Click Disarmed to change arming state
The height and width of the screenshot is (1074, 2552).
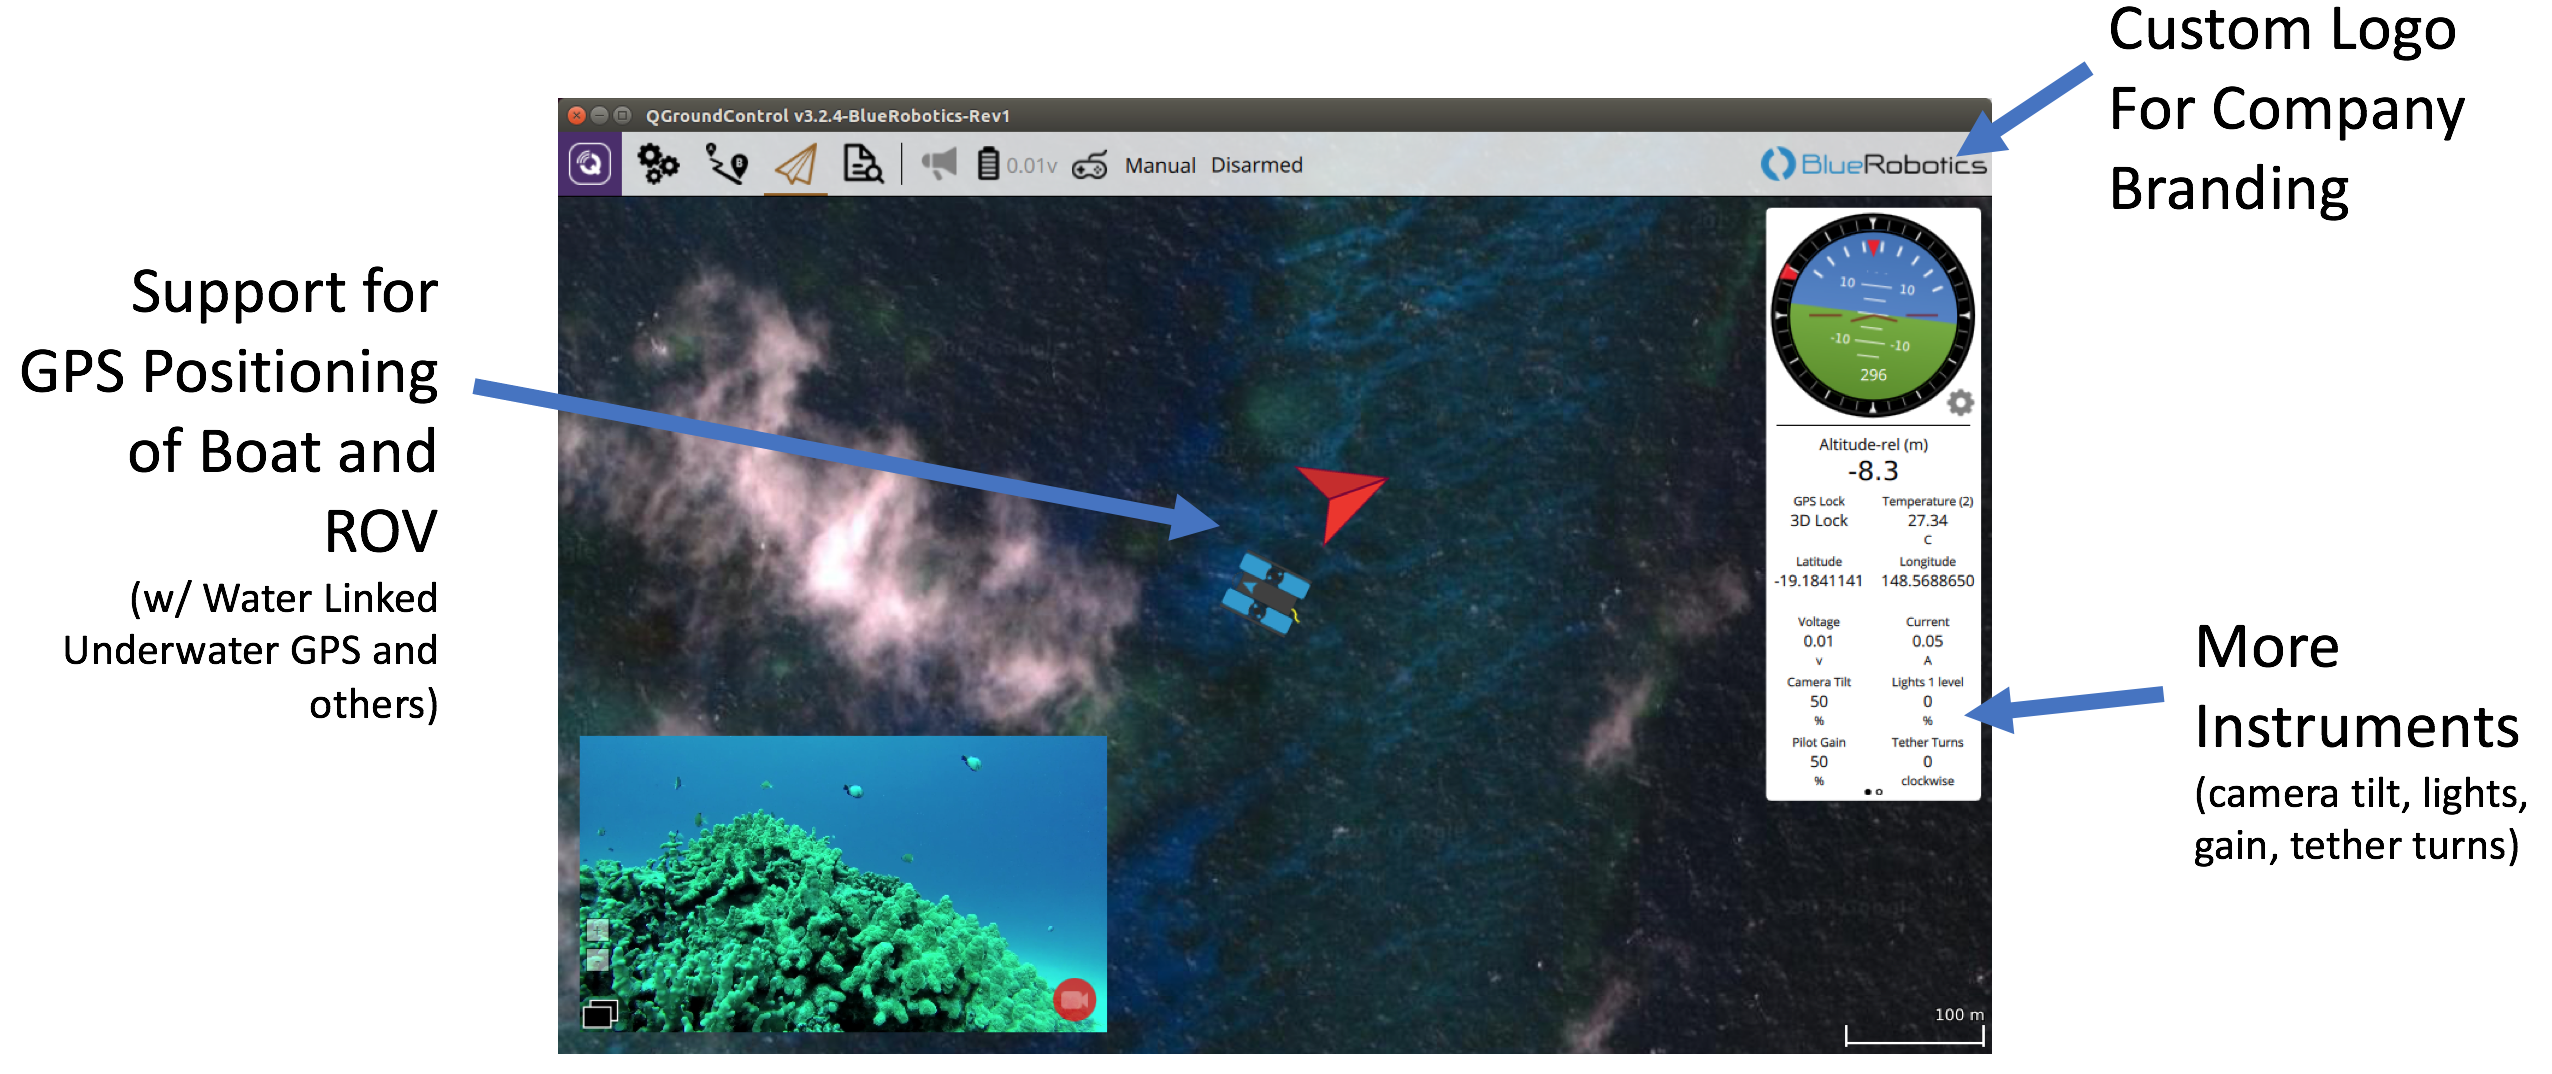pos(1256,165)
